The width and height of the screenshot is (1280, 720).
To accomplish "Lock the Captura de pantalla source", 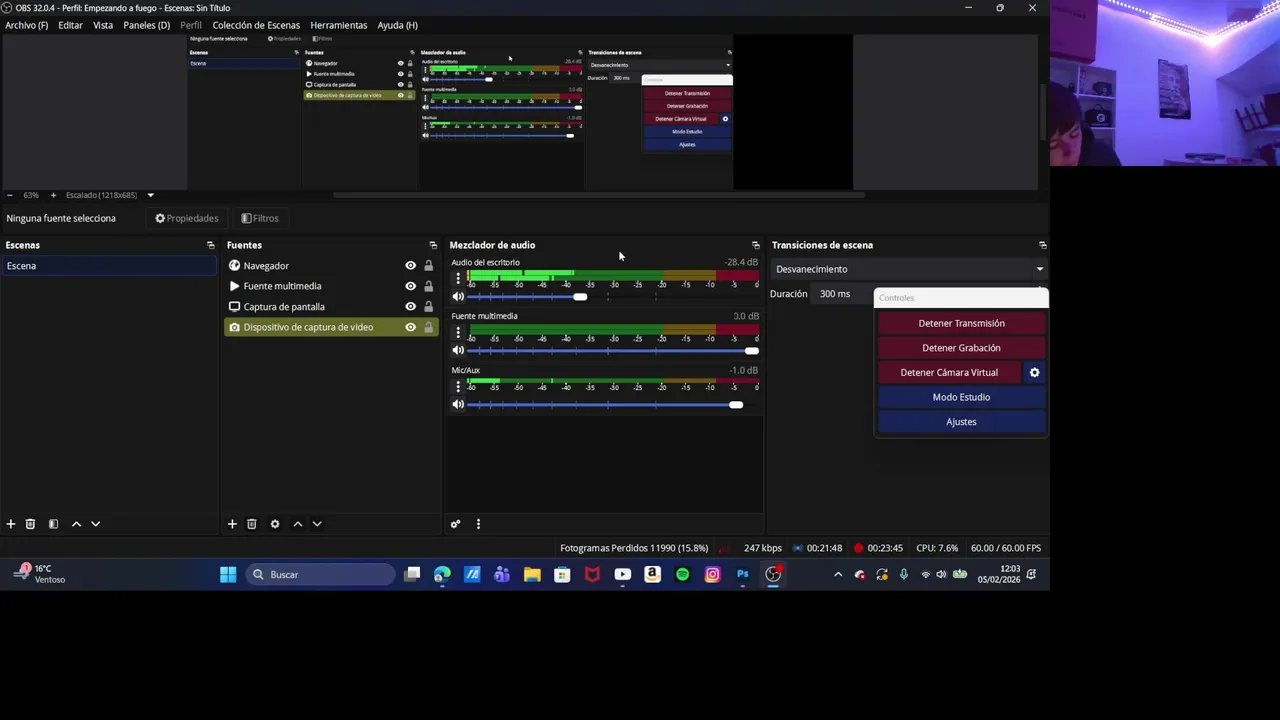I will point(428,307).
